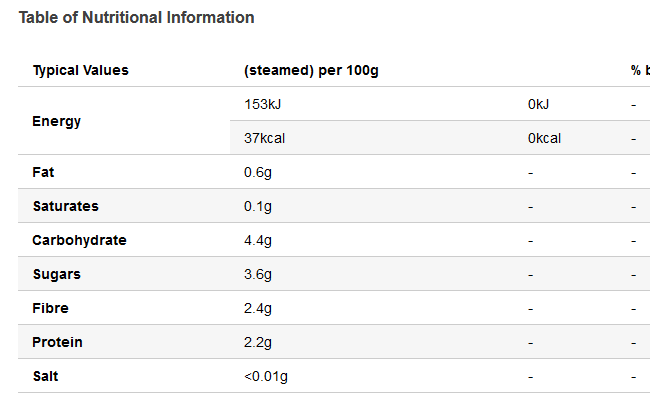Image resolution: width=650 pixels, height=415 pixels.
Task: Click the 37kcal energy value
Action: pyautogui.click(x=264, y=138)
